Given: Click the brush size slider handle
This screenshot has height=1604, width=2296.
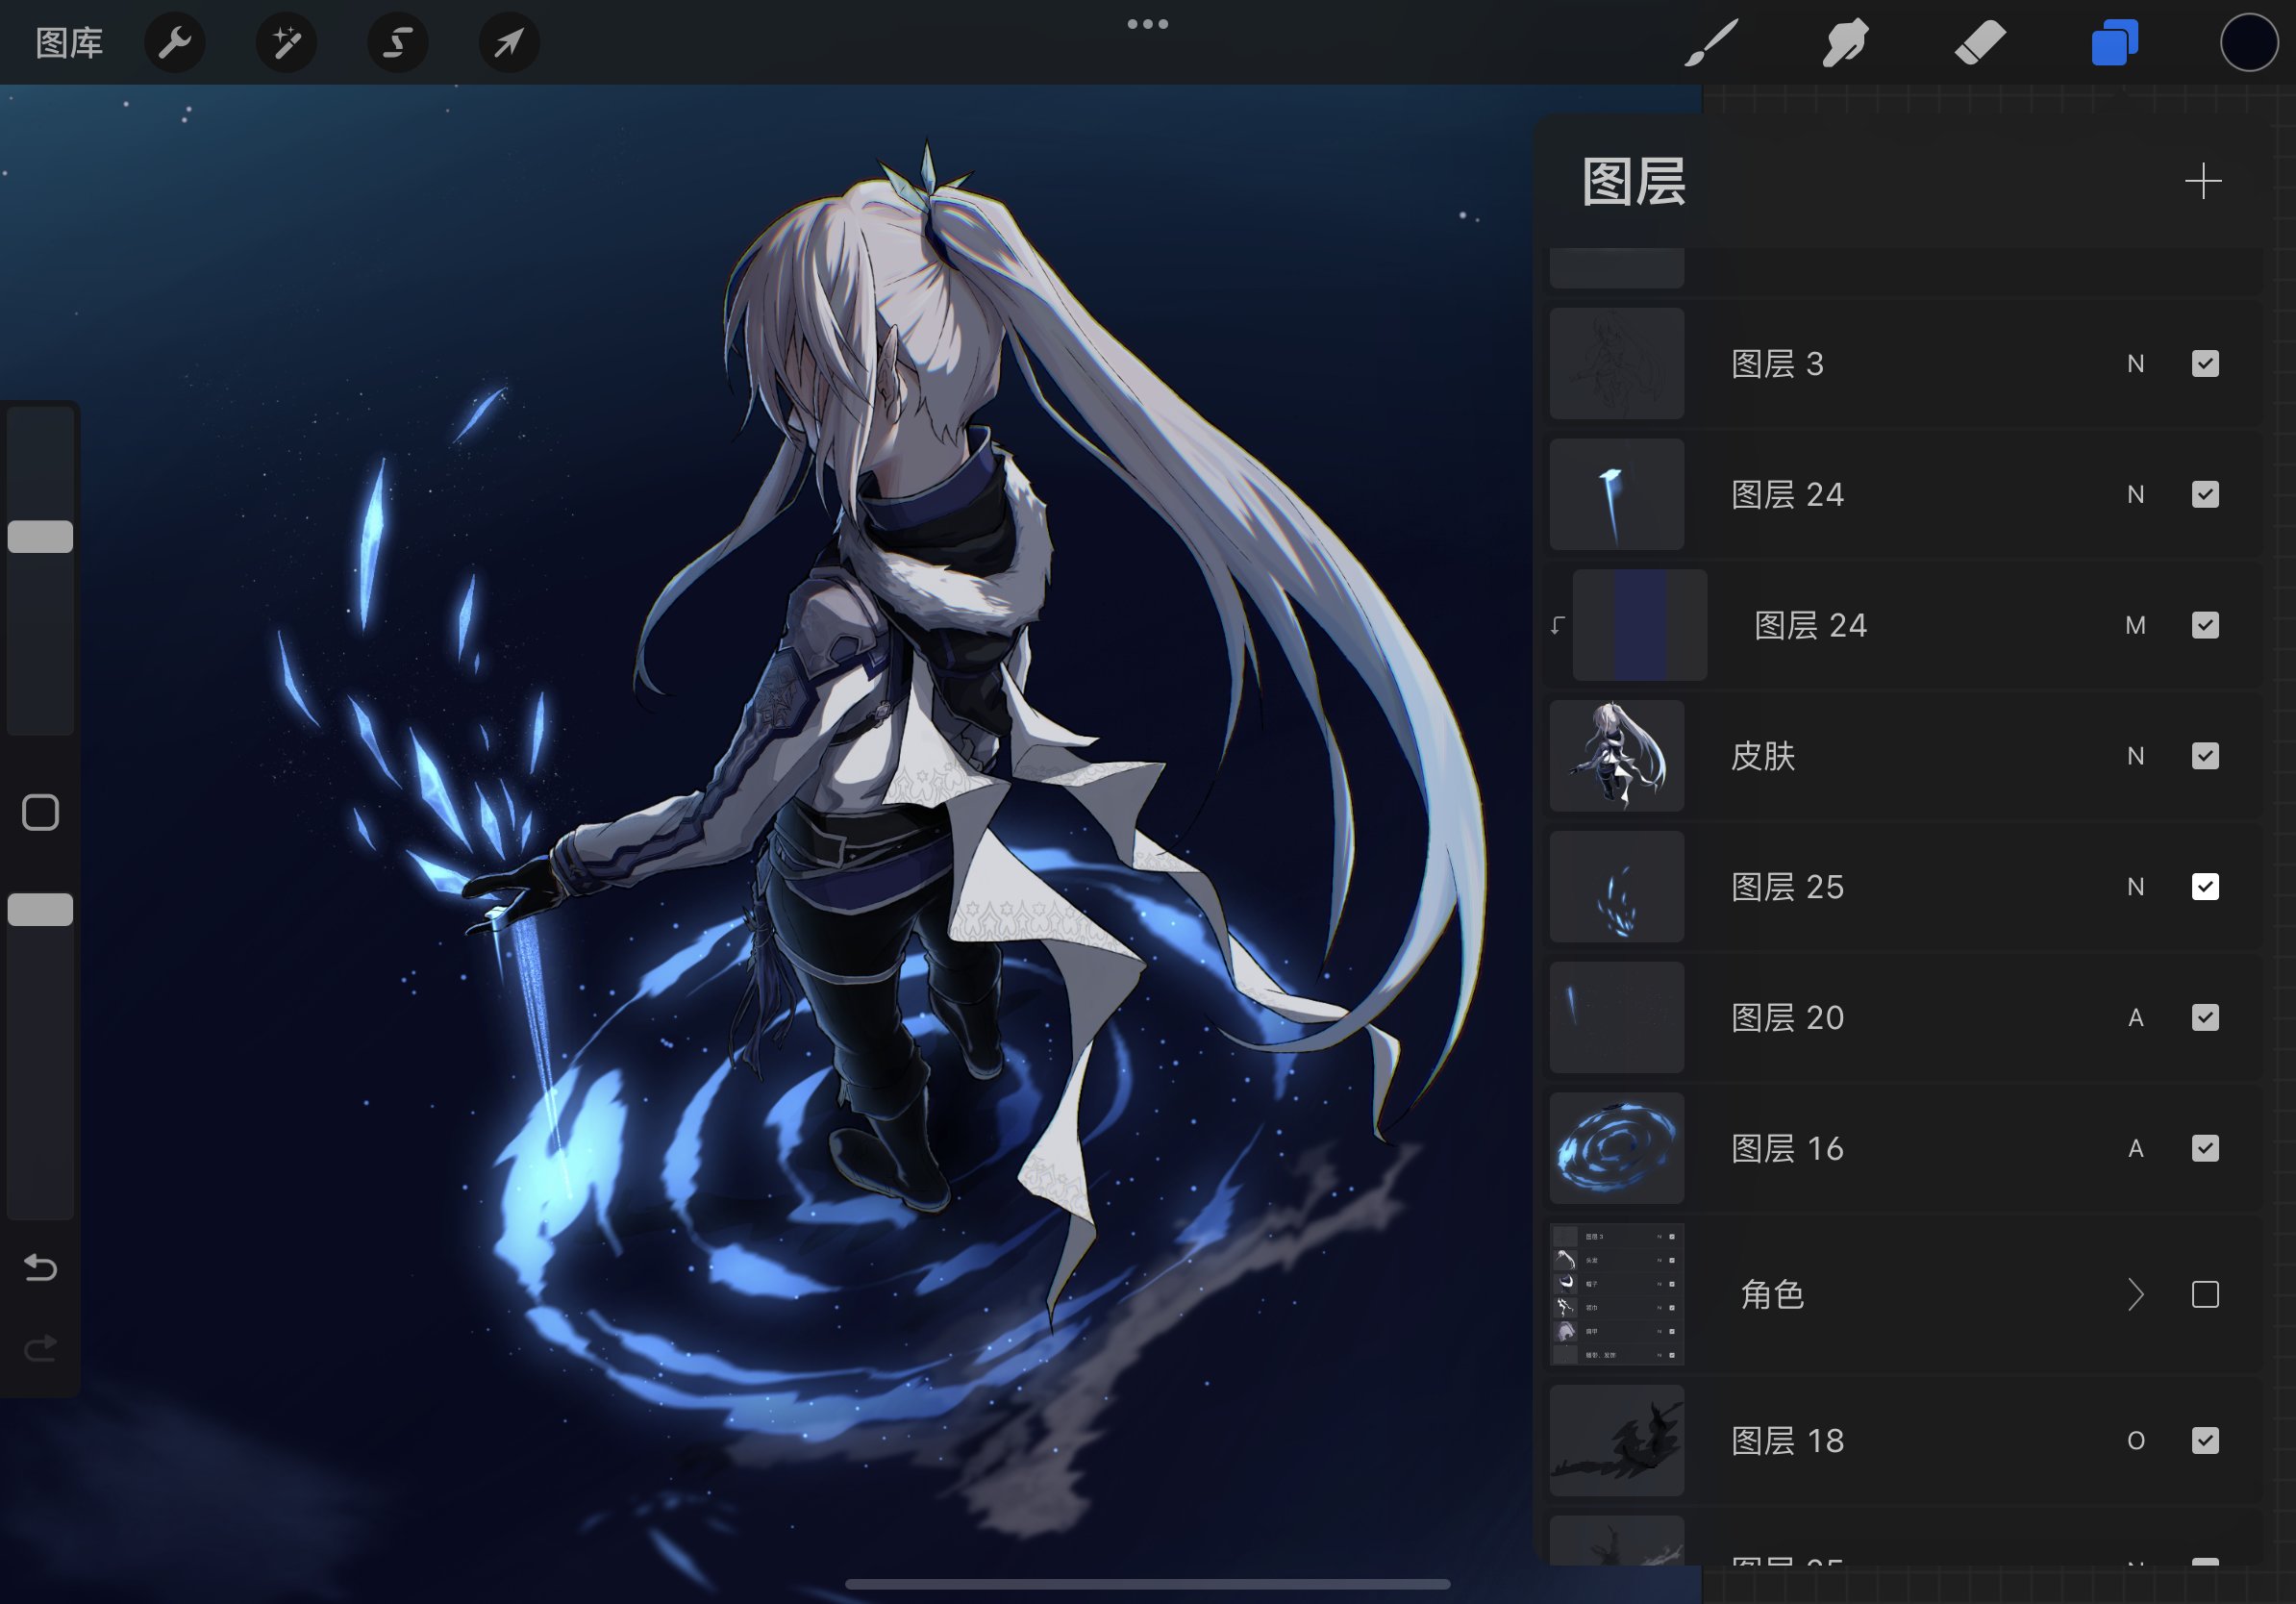Looking at the screenshot, I should tap(40, 537).
